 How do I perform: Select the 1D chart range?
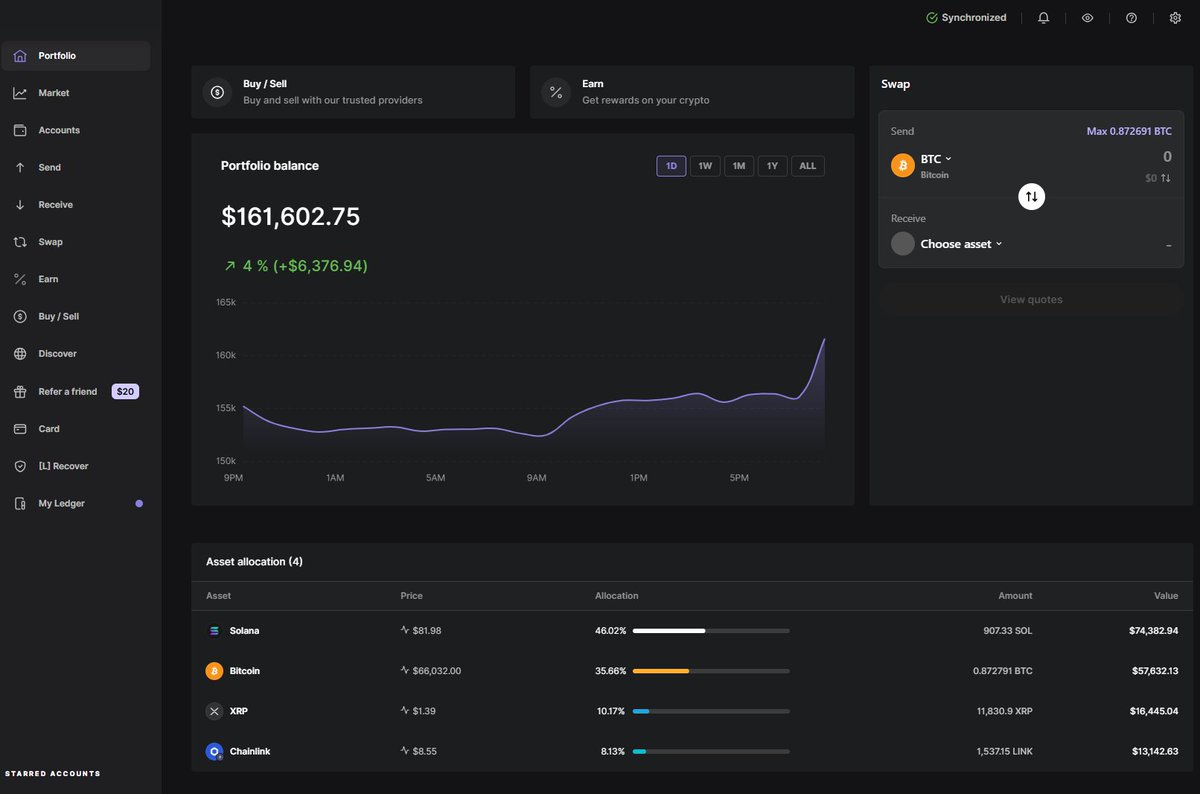coord(671,166)
